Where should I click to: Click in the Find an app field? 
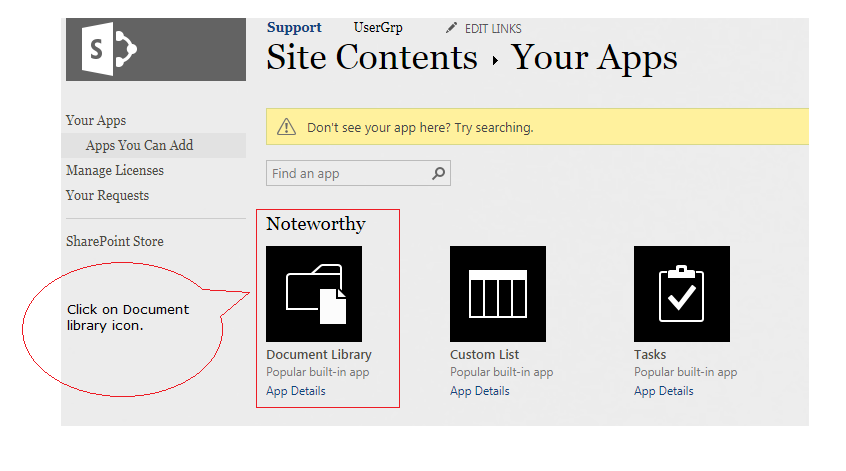point(358,173)
